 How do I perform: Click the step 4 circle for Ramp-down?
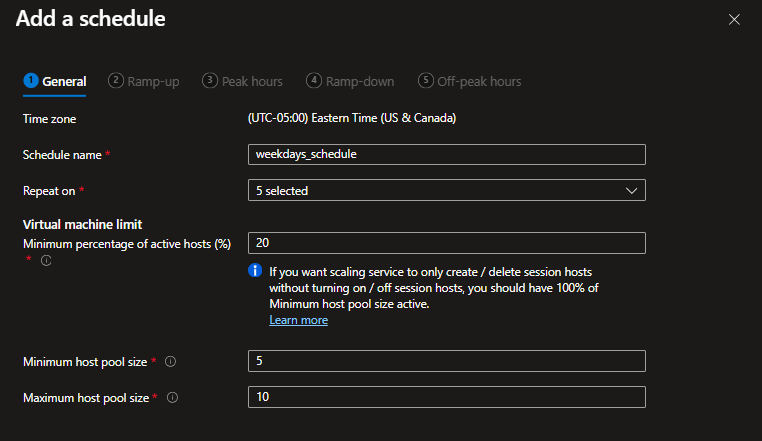[x=314, y=81]
